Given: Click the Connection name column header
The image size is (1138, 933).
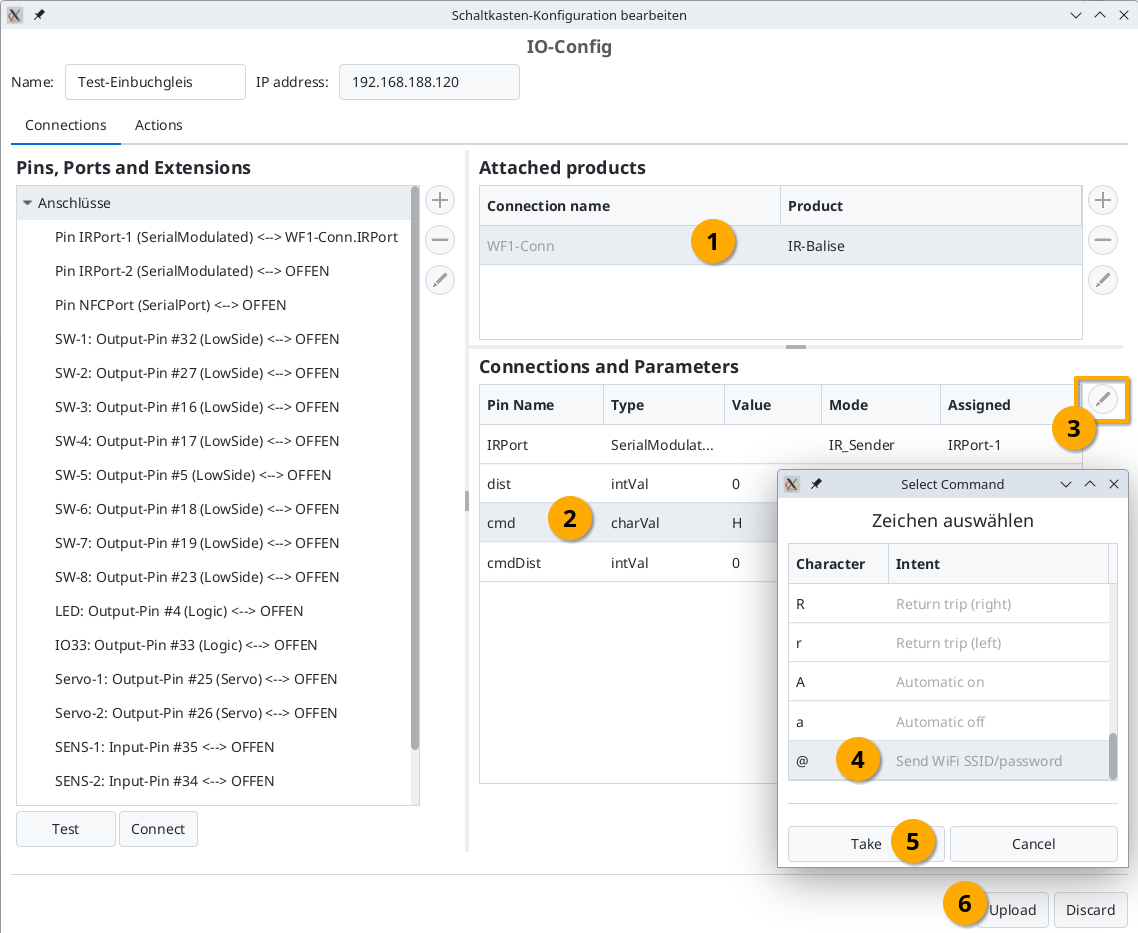Looking at the screenshot, I should [x=629, y=206].
